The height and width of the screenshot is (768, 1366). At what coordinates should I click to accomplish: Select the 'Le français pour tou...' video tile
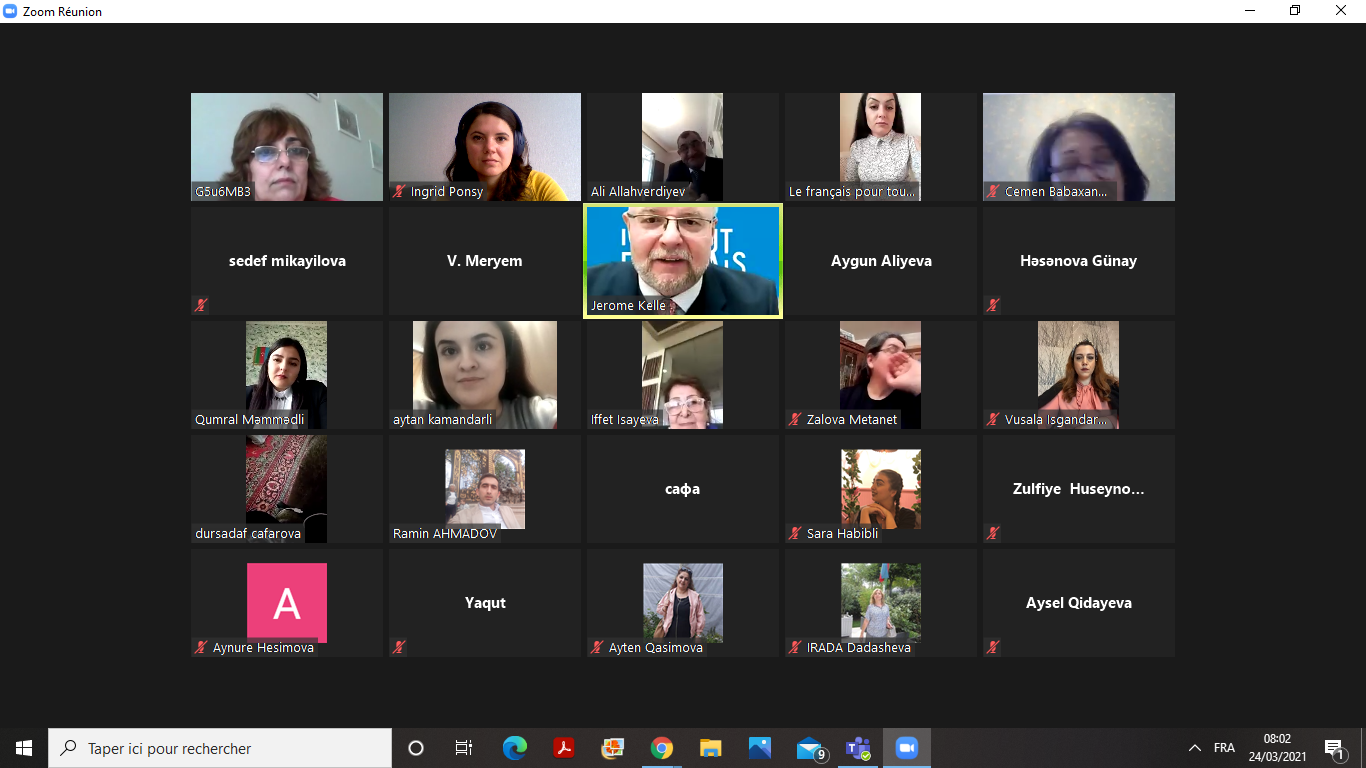(x=881, y=147)
